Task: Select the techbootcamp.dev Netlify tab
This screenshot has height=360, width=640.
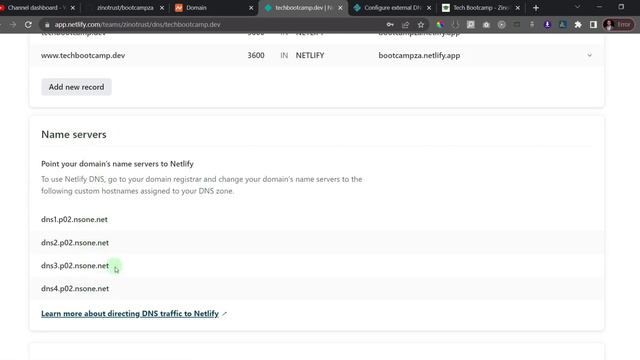Action: [x=303, y=8]
